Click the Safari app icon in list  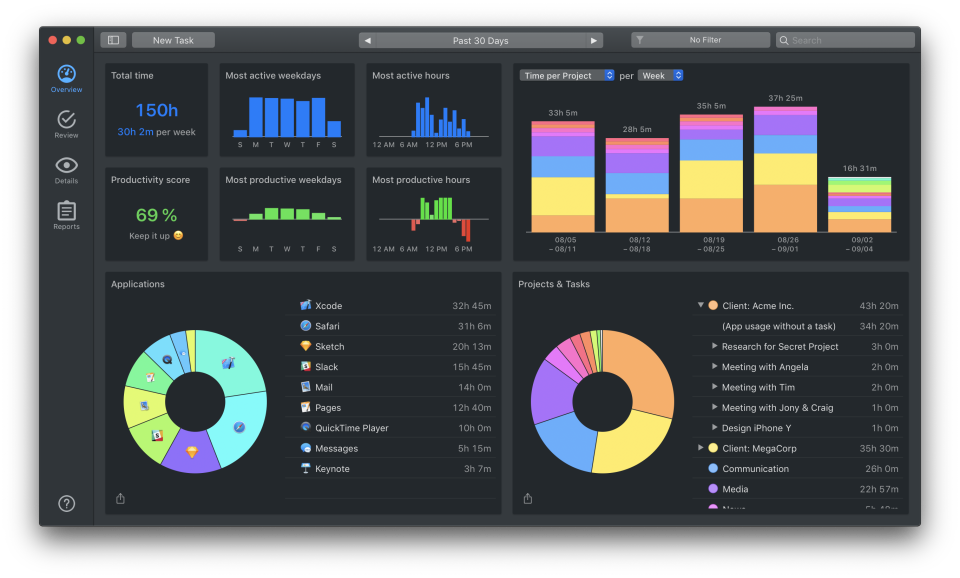306,325
